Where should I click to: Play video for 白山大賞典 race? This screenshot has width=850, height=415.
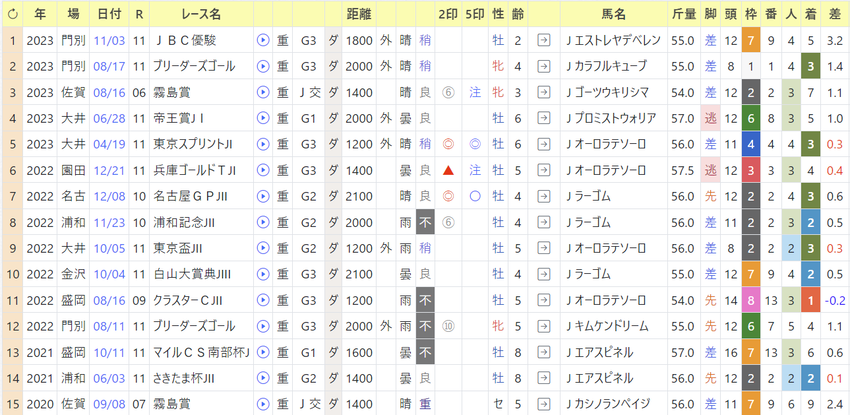tap(262, 274)
